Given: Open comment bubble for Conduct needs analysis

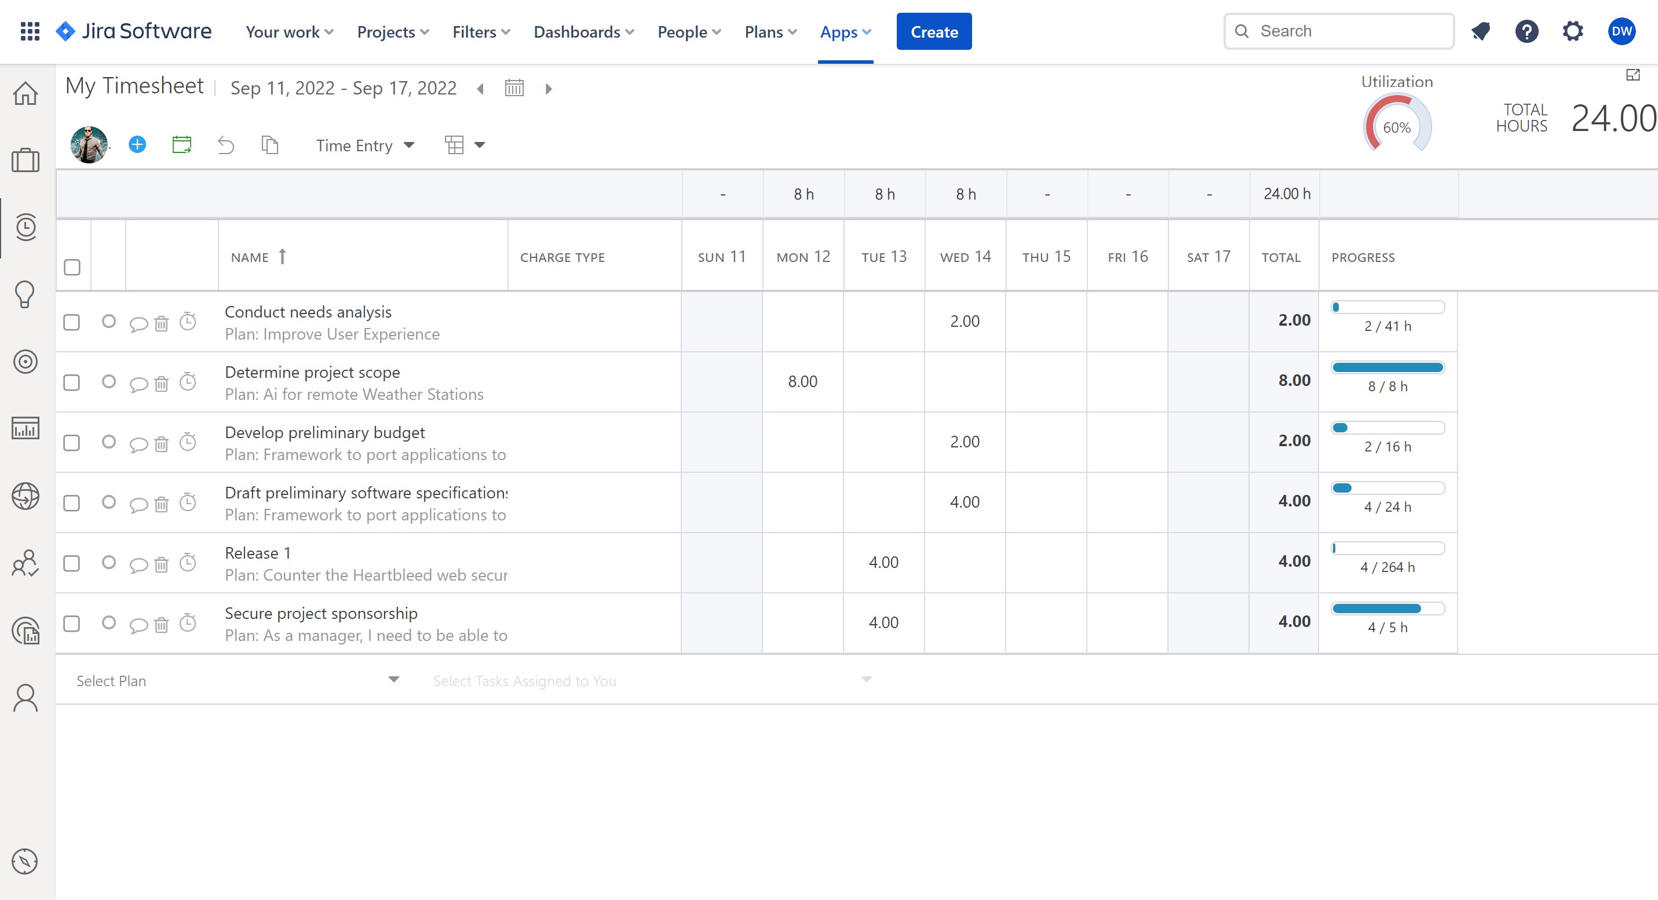Looking at the screenshot, I should (x=138, y=323).
